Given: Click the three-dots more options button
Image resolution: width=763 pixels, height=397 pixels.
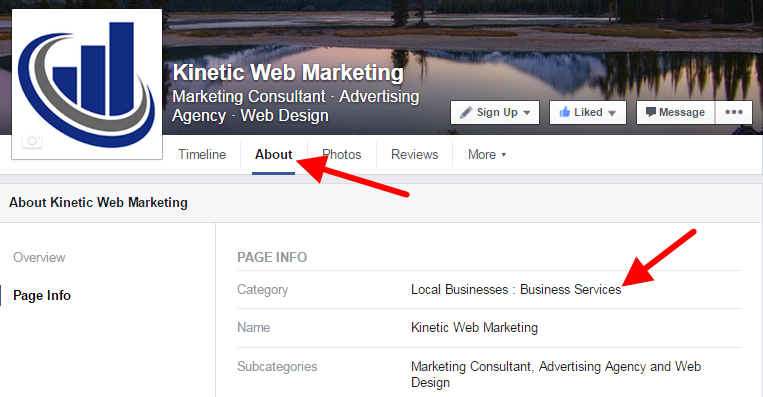Looking at the screenshot, I should pyautogui.click(x=733, y=112).
